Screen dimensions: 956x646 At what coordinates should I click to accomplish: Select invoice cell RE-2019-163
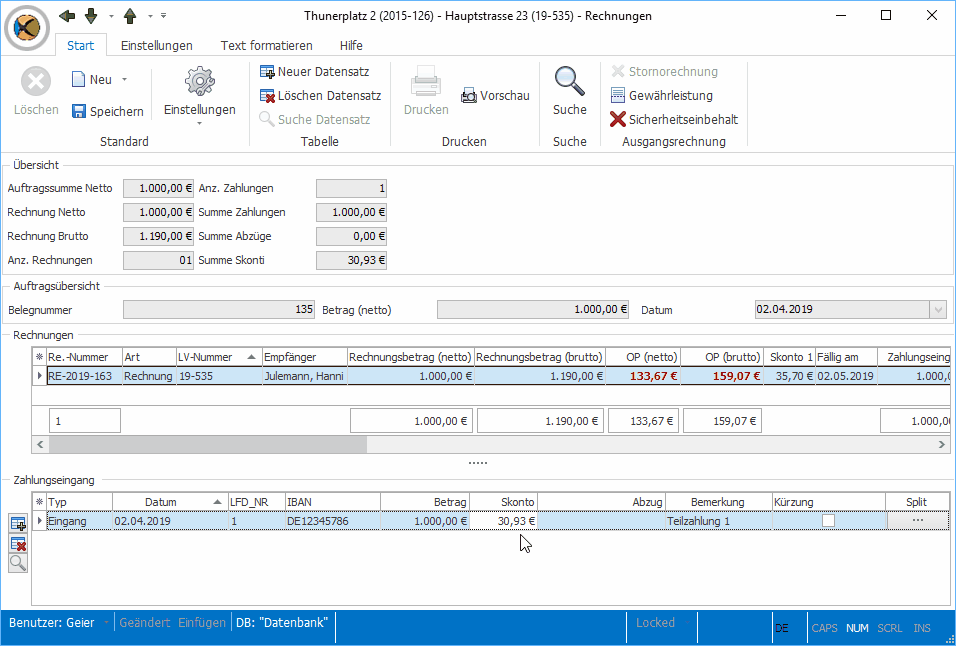tap(84, 376)
